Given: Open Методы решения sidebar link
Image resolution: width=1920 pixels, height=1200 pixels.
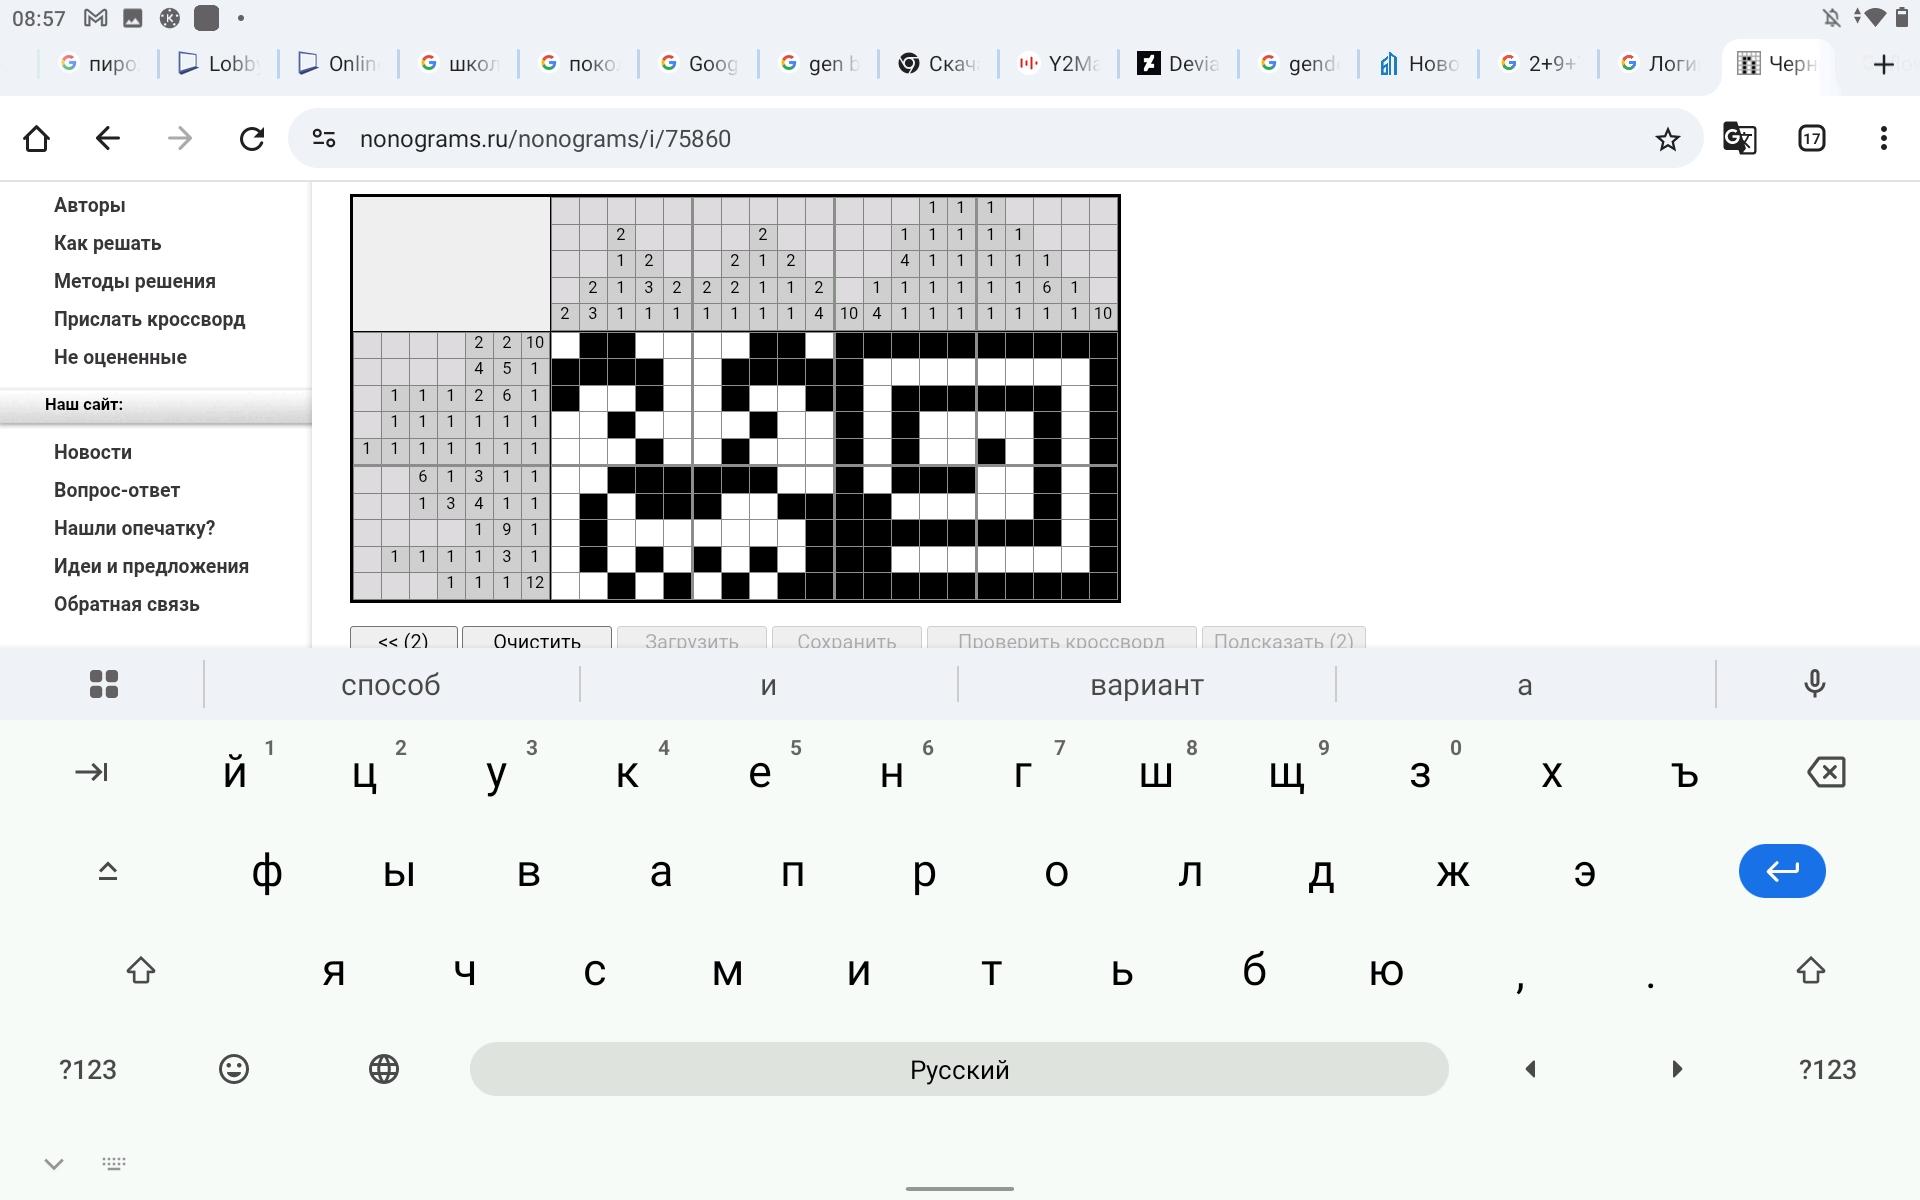Looking at the screenshot, I should [x=135, y=281].
